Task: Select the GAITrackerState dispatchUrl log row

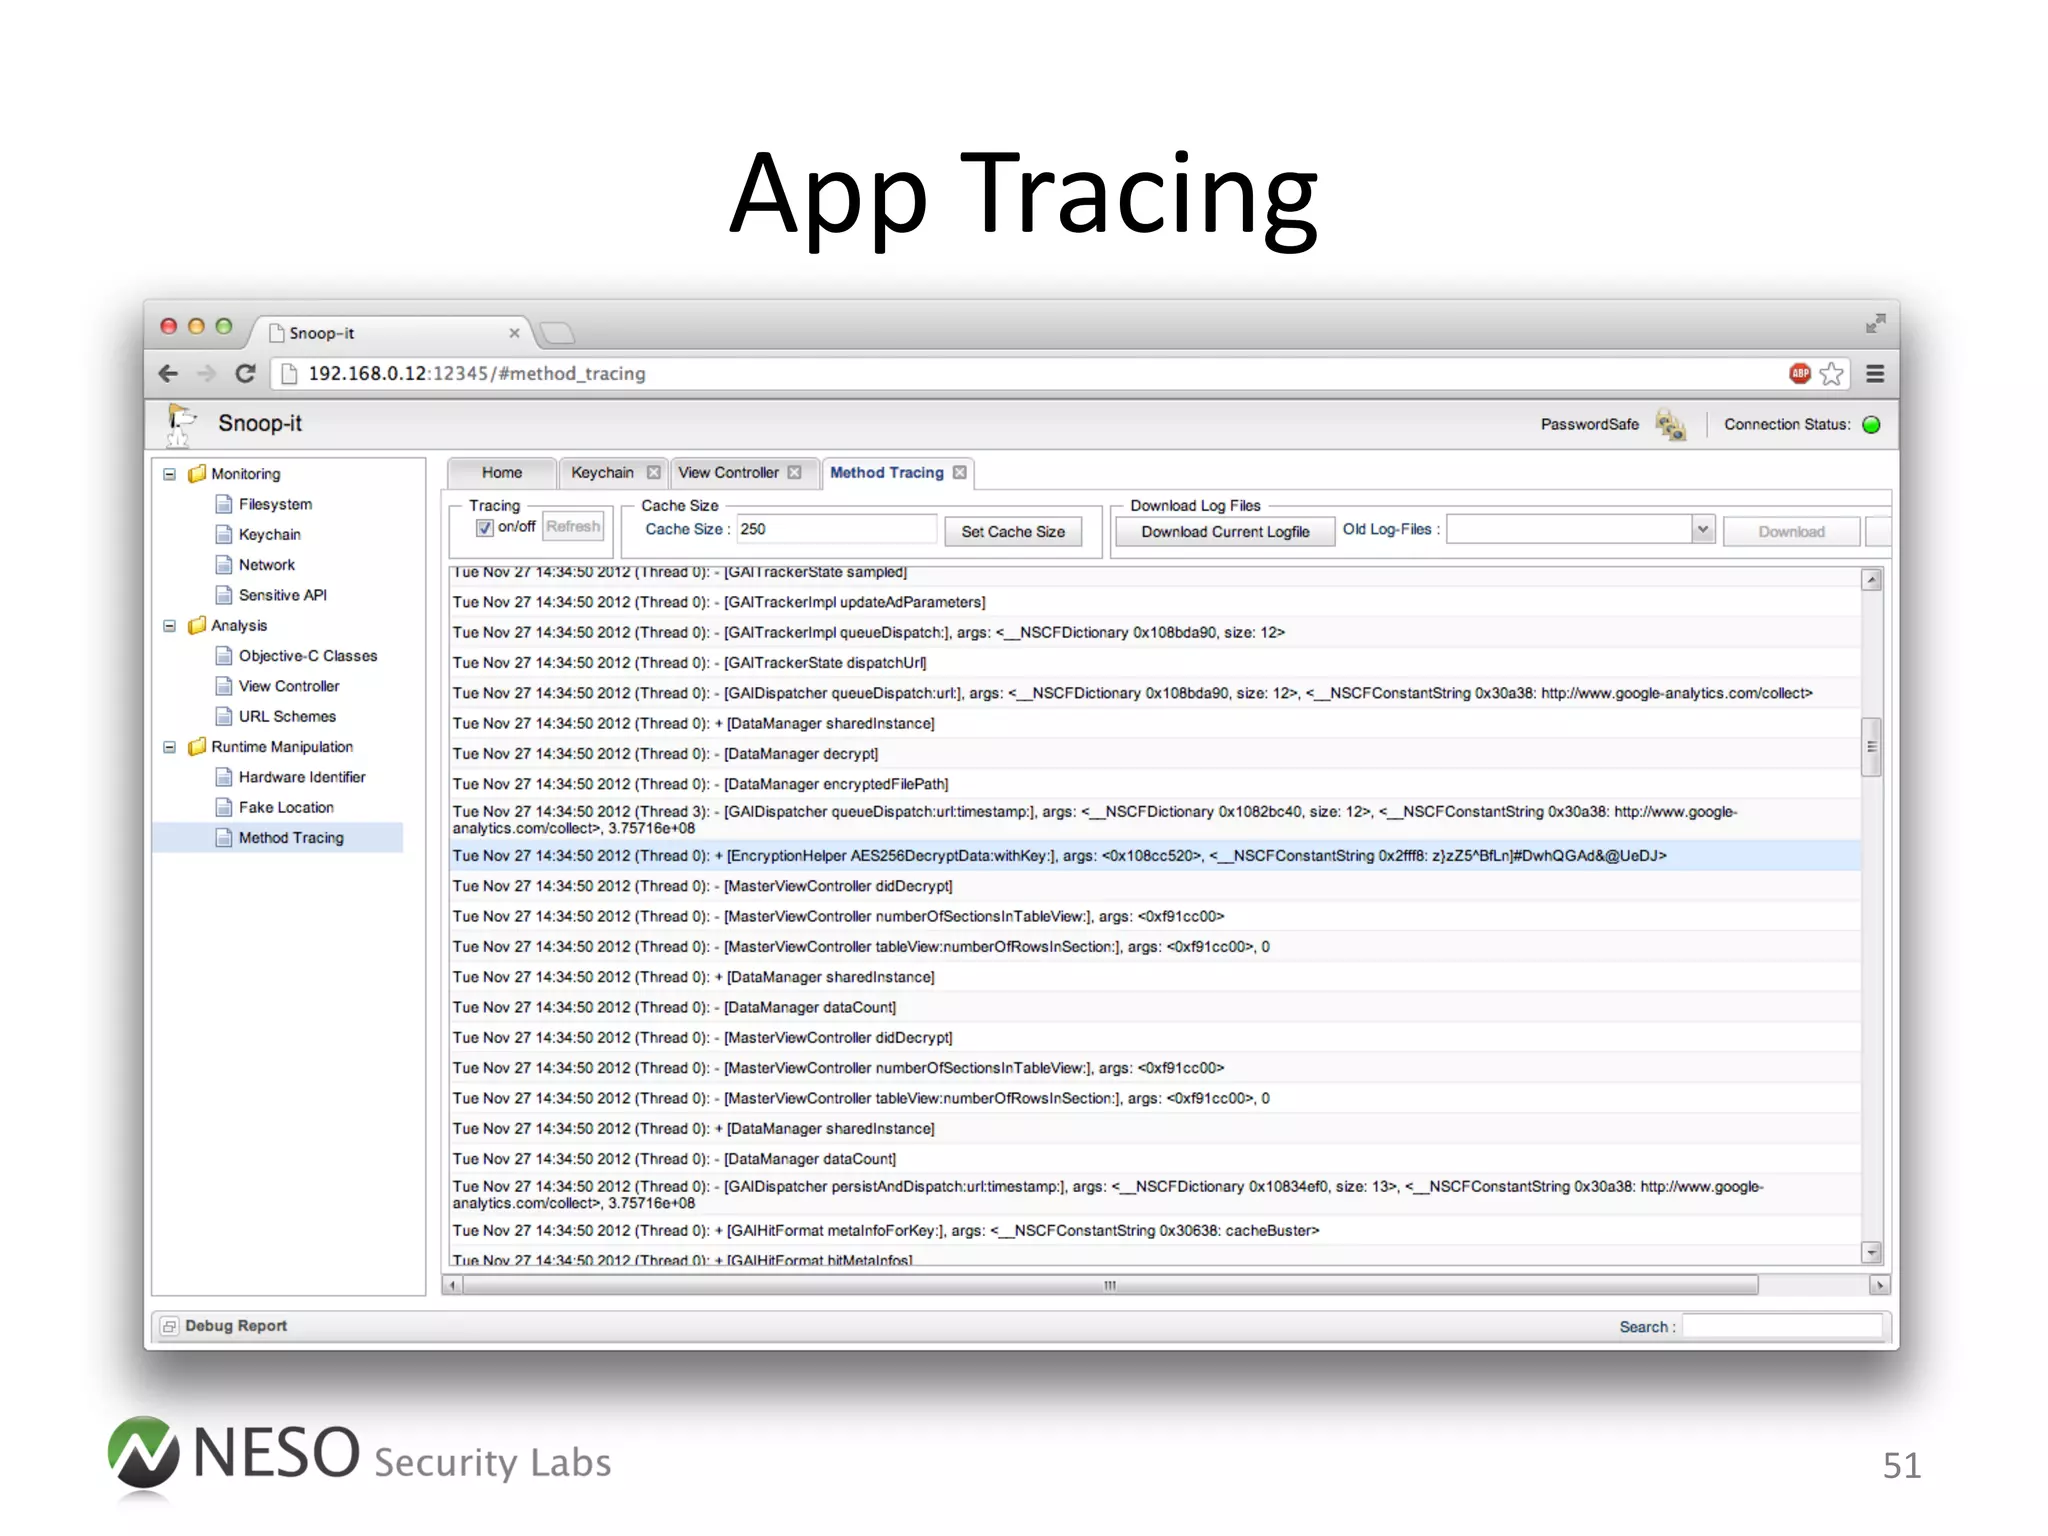Action: [x=1155, y=663]
